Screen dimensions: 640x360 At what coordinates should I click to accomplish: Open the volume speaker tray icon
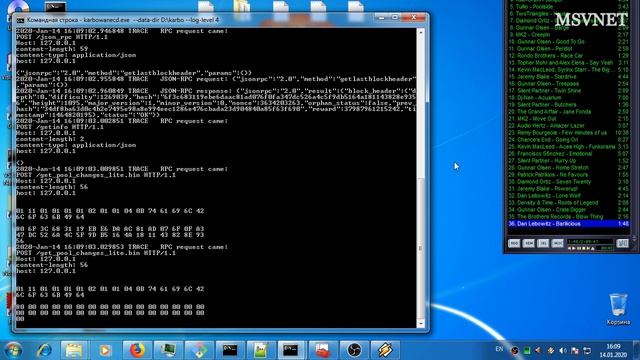click(x=563, y=351)
